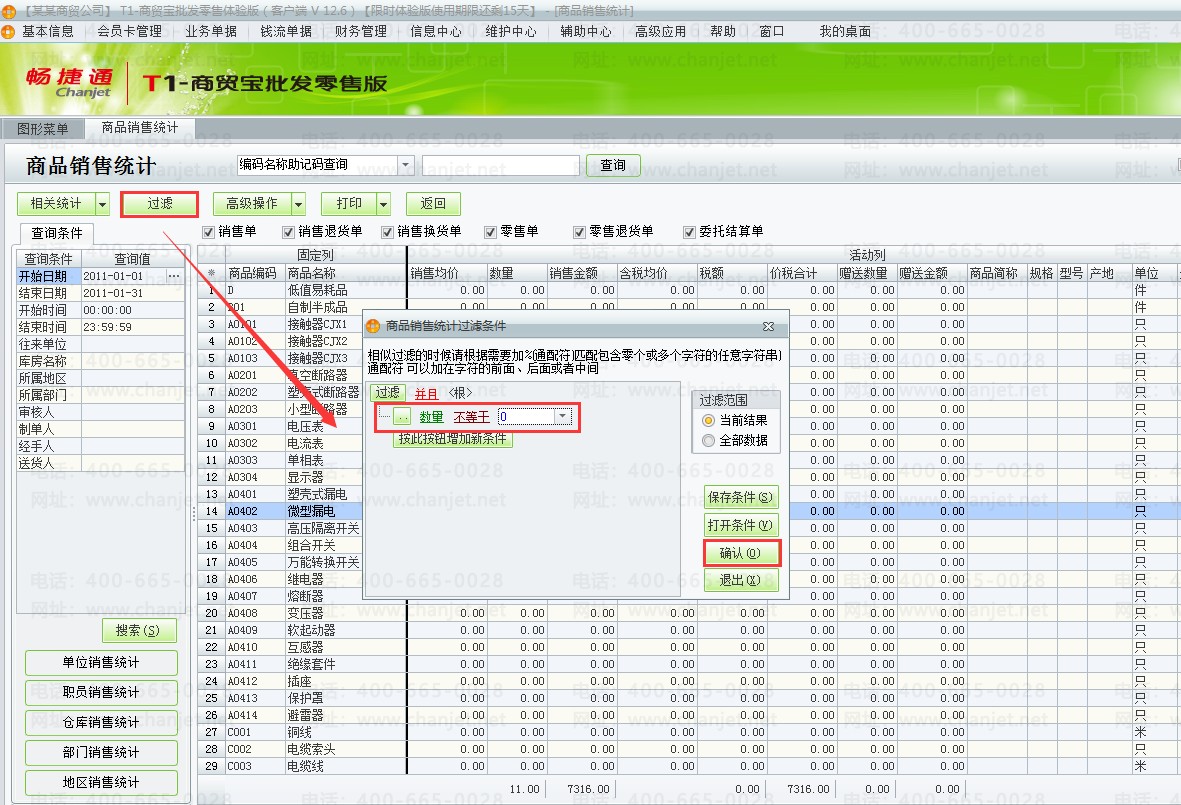Click the 确认 button in filter dialog
Screen dimensions: 1181x805
pos(740,553)
